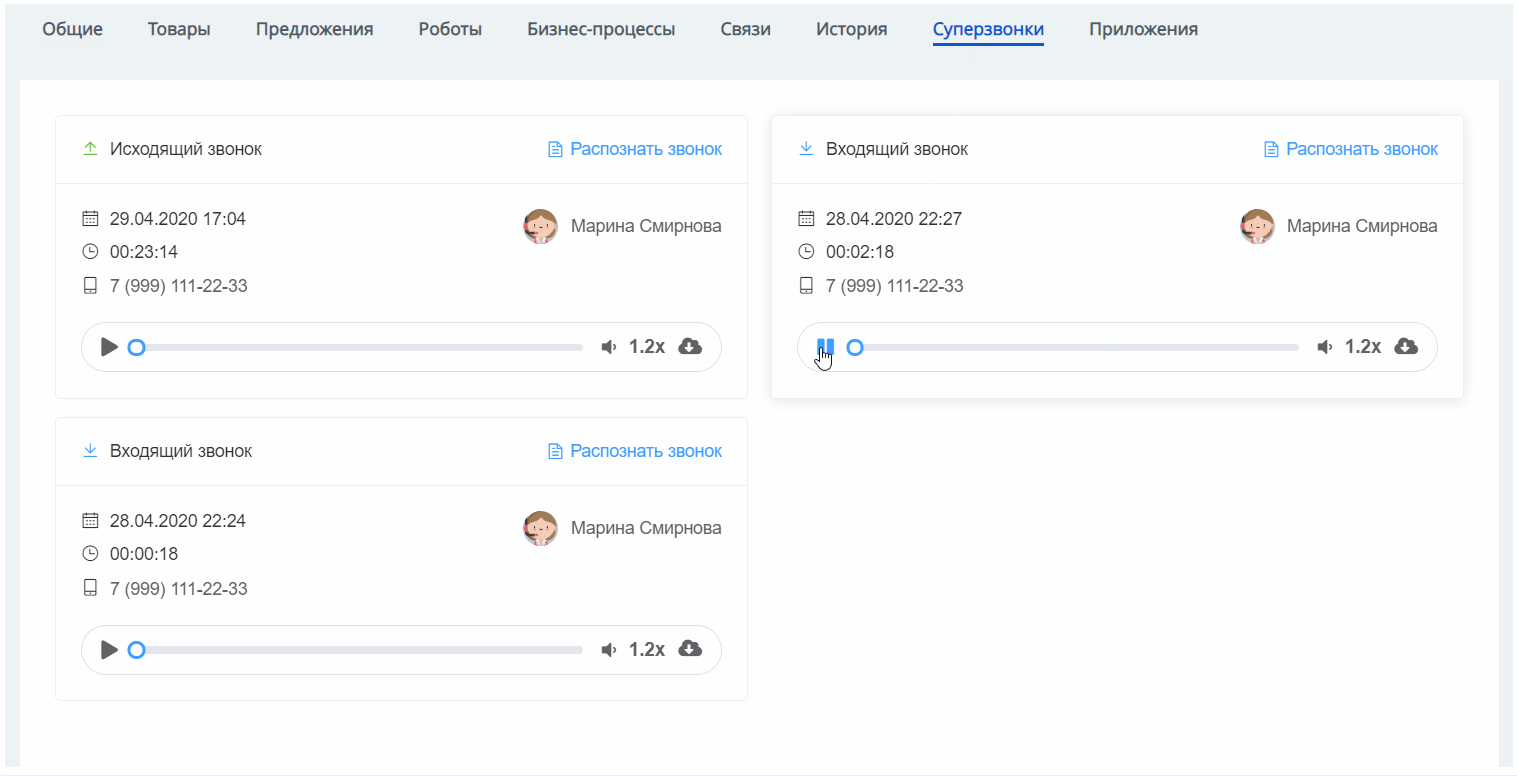Mute volume on the 29.04.2020 outgoing call

[608, 347]
